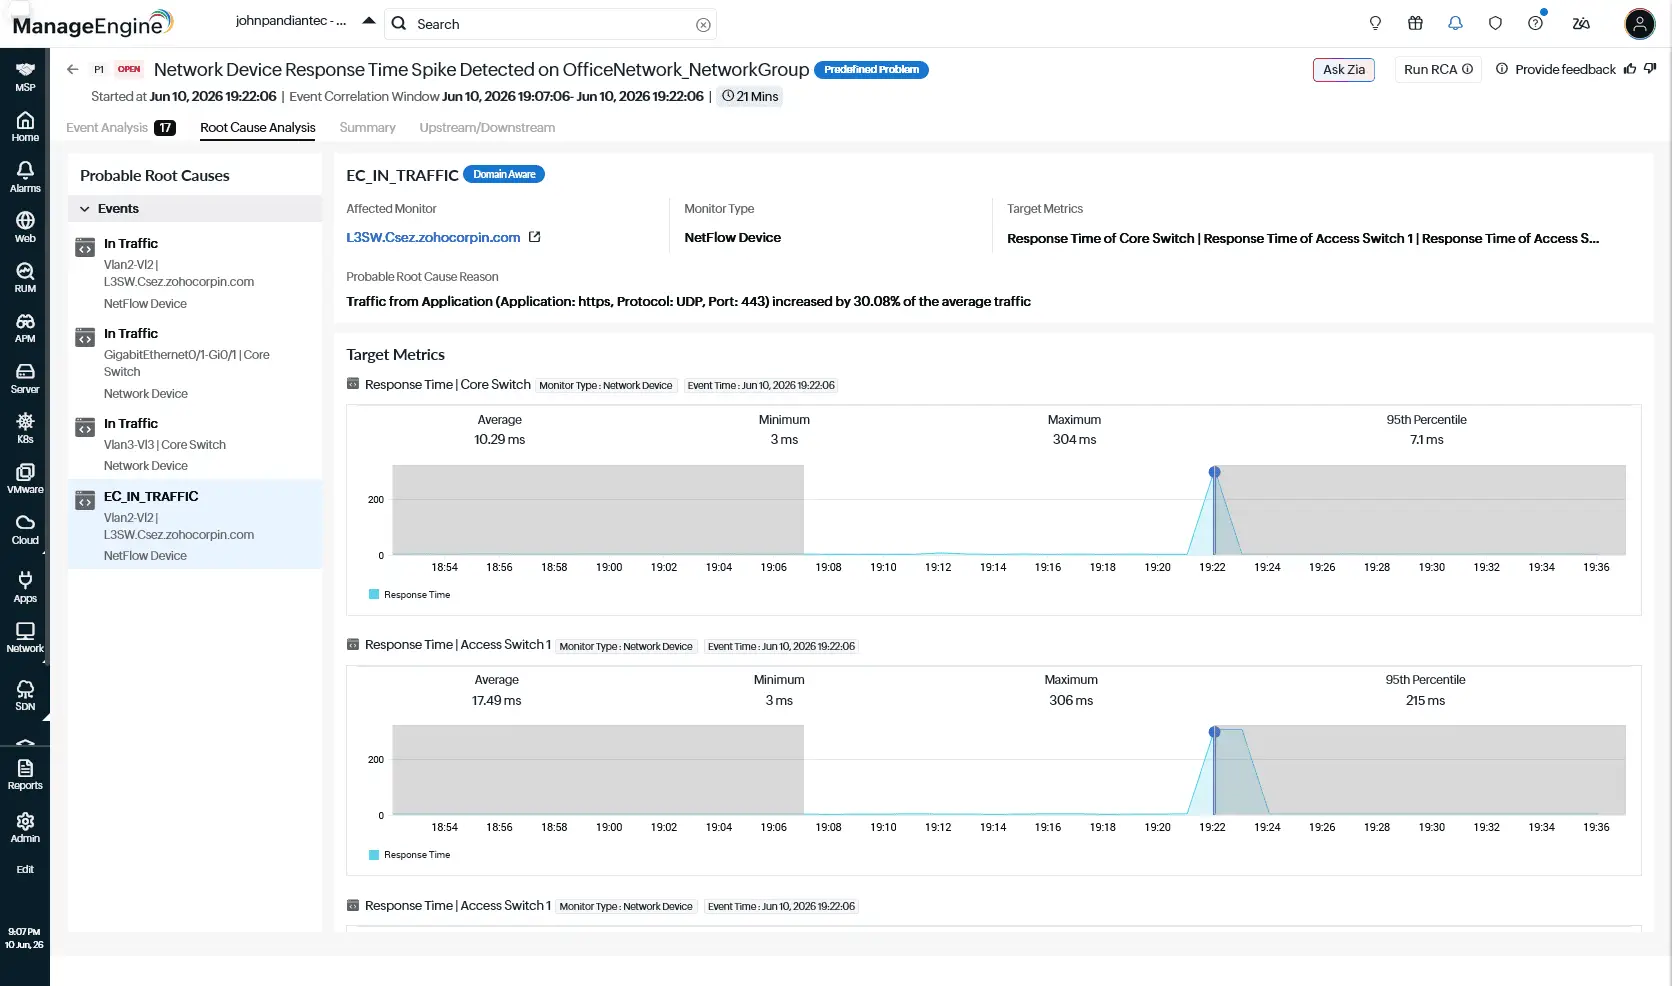Open the Server module
Image resolution: width=1672 pixels, height=986 pixels.
(x=25, y=378)
